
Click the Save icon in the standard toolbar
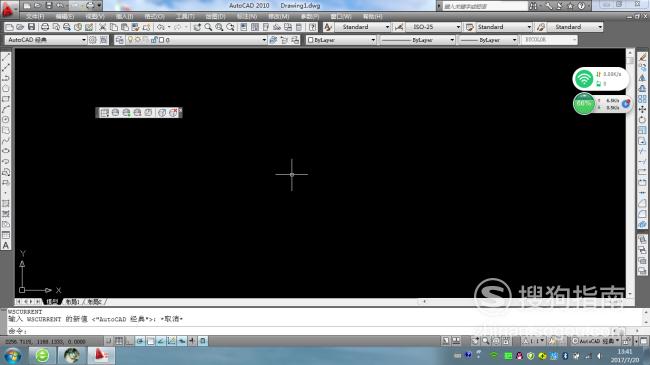click(32, 27)
